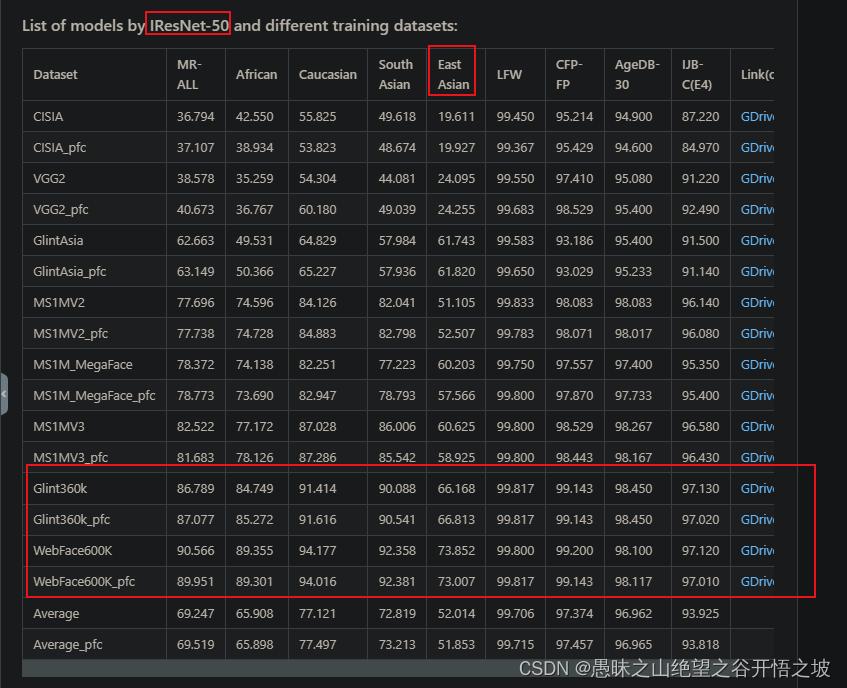The width and height of the screenshot is (847, 688).
Task: Open the GDrive link for MS1MV2
Action: (757, 303)
